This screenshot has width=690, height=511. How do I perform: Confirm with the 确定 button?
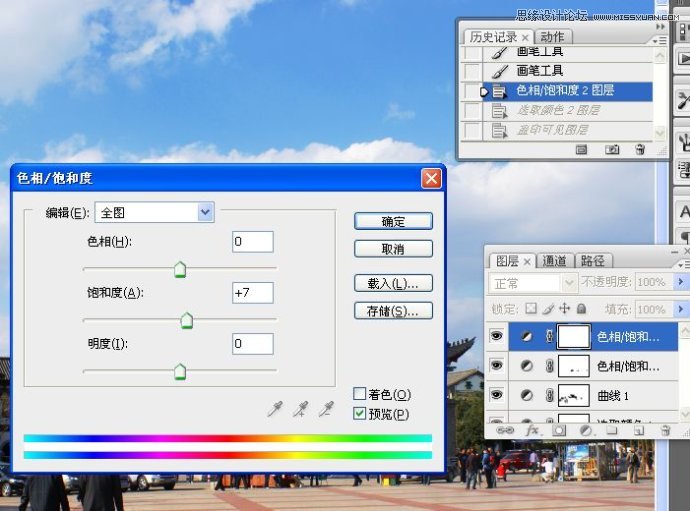point(393,221)
